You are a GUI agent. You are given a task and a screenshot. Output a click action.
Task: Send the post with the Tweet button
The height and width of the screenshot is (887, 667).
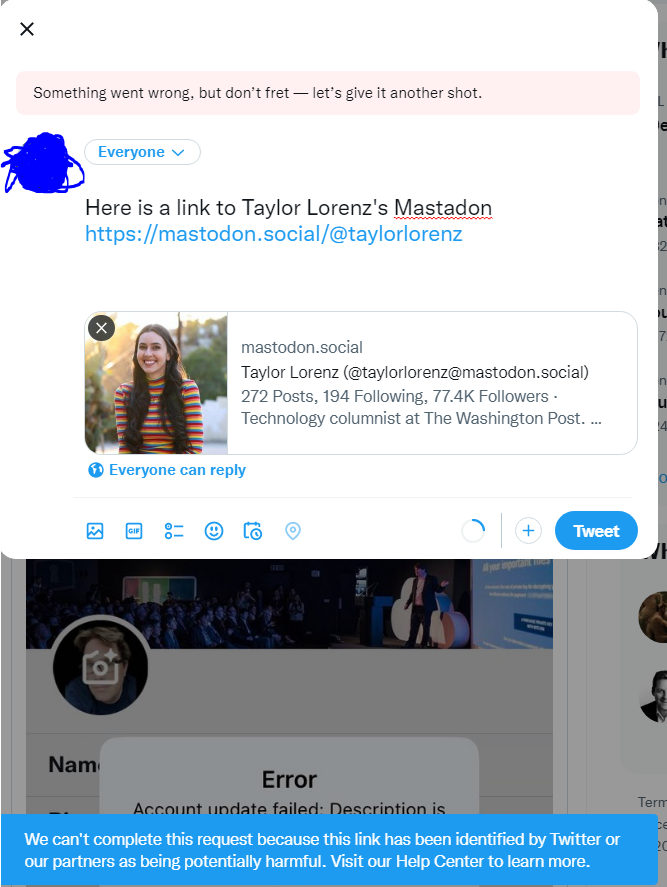coord(596,531)
